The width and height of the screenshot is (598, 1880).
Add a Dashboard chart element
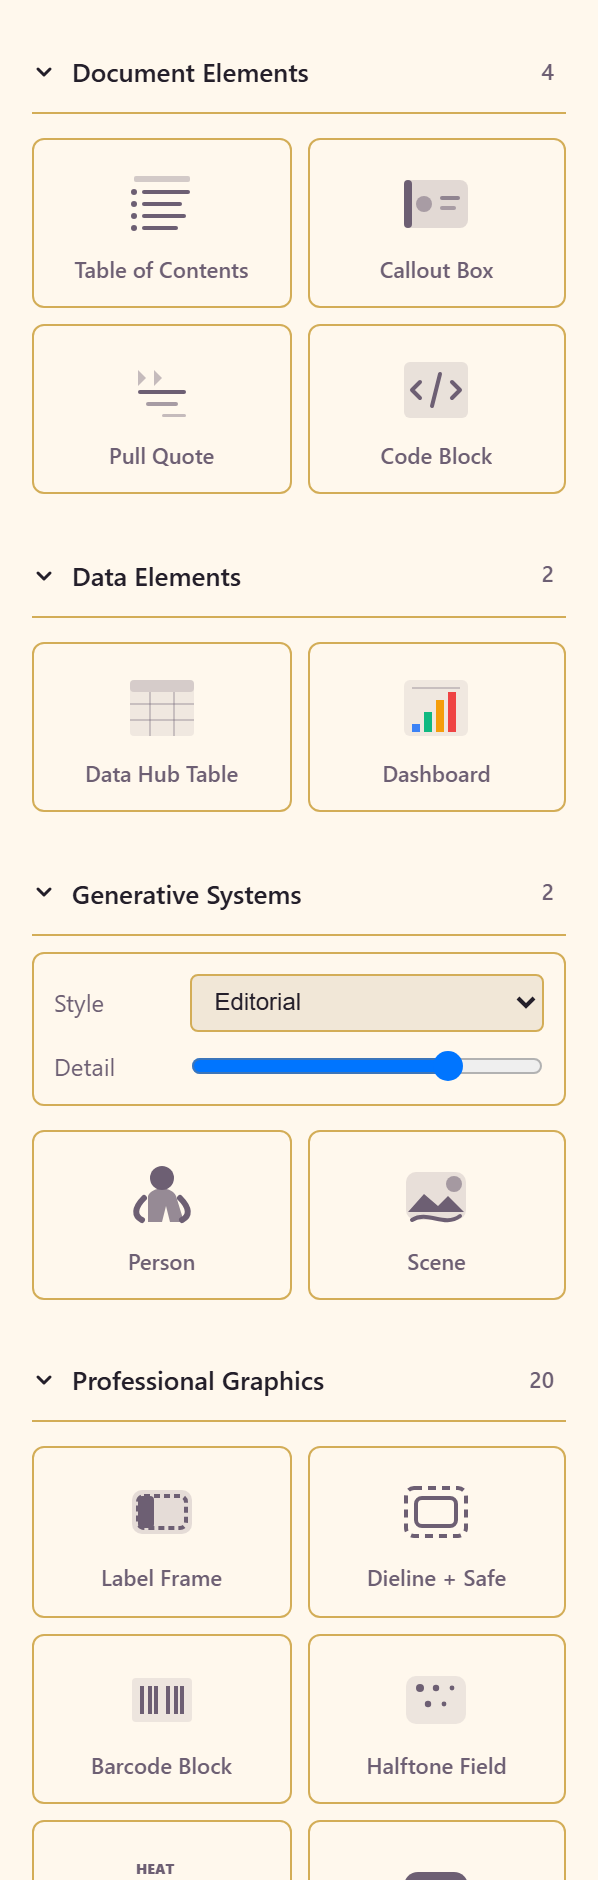coord(437,727)
